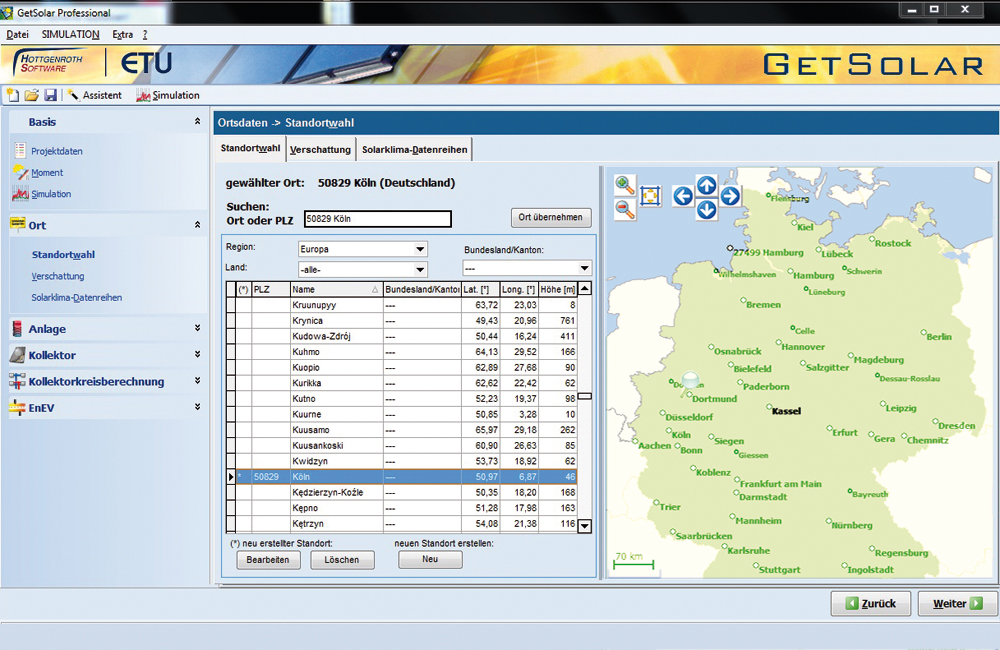This screenshot has height=650, width=1000.
Task: Open Simulation in the Basis sidebar panel
Action: tap(42, 194)
